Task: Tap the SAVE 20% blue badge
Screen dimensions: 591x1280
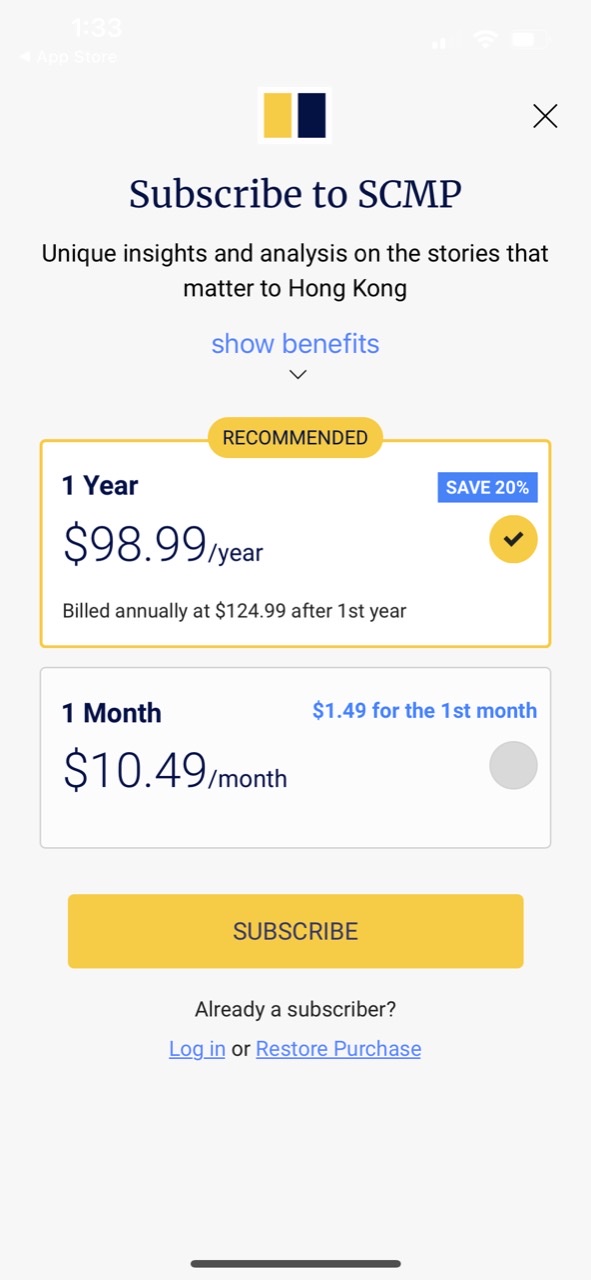Action: point(488,488)
